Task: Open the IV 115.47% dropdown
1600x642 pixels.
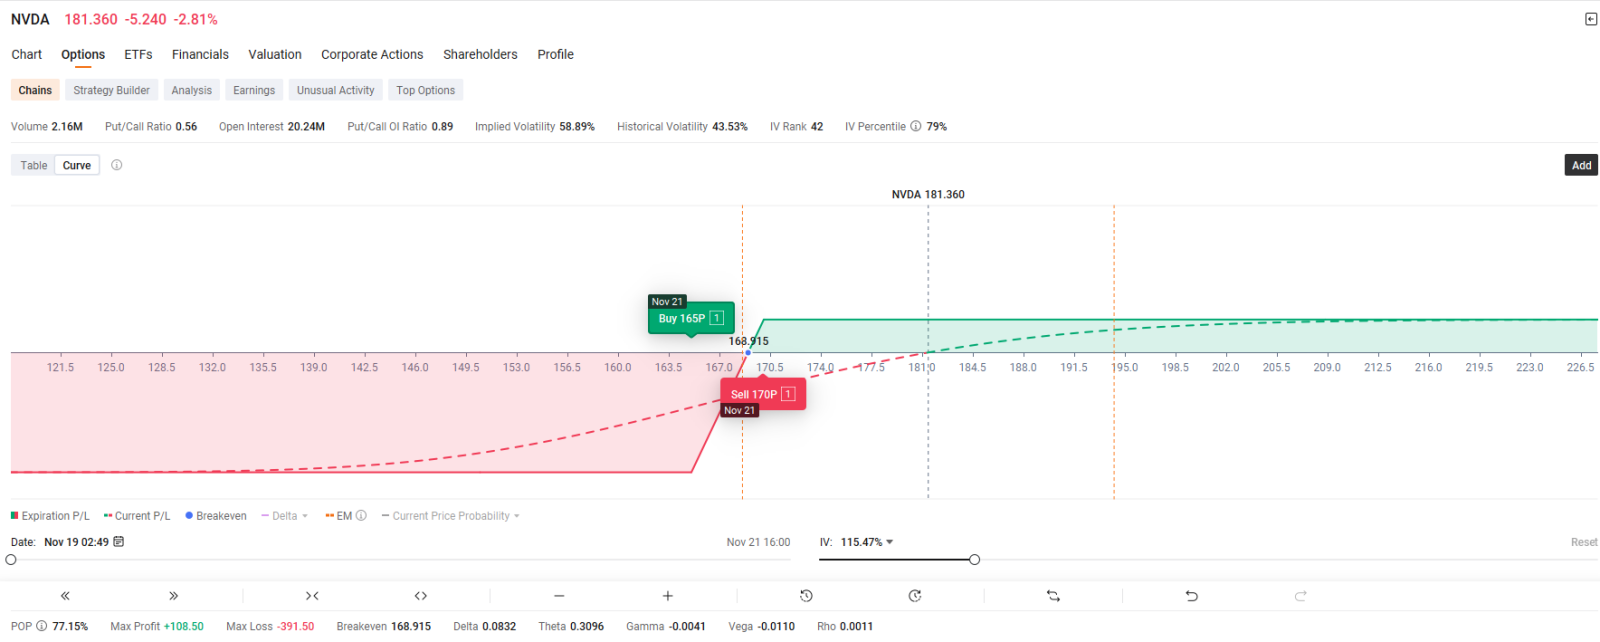Action: point(867,542)
